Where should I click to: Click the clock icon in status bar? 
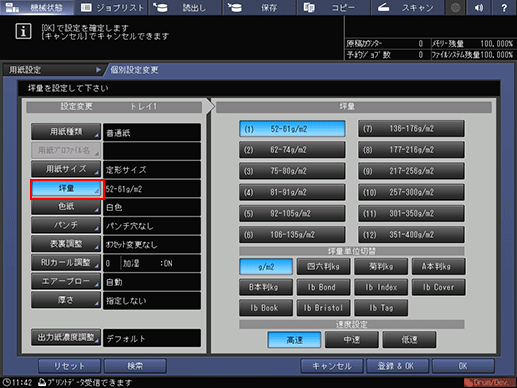[x=7, y=382]
